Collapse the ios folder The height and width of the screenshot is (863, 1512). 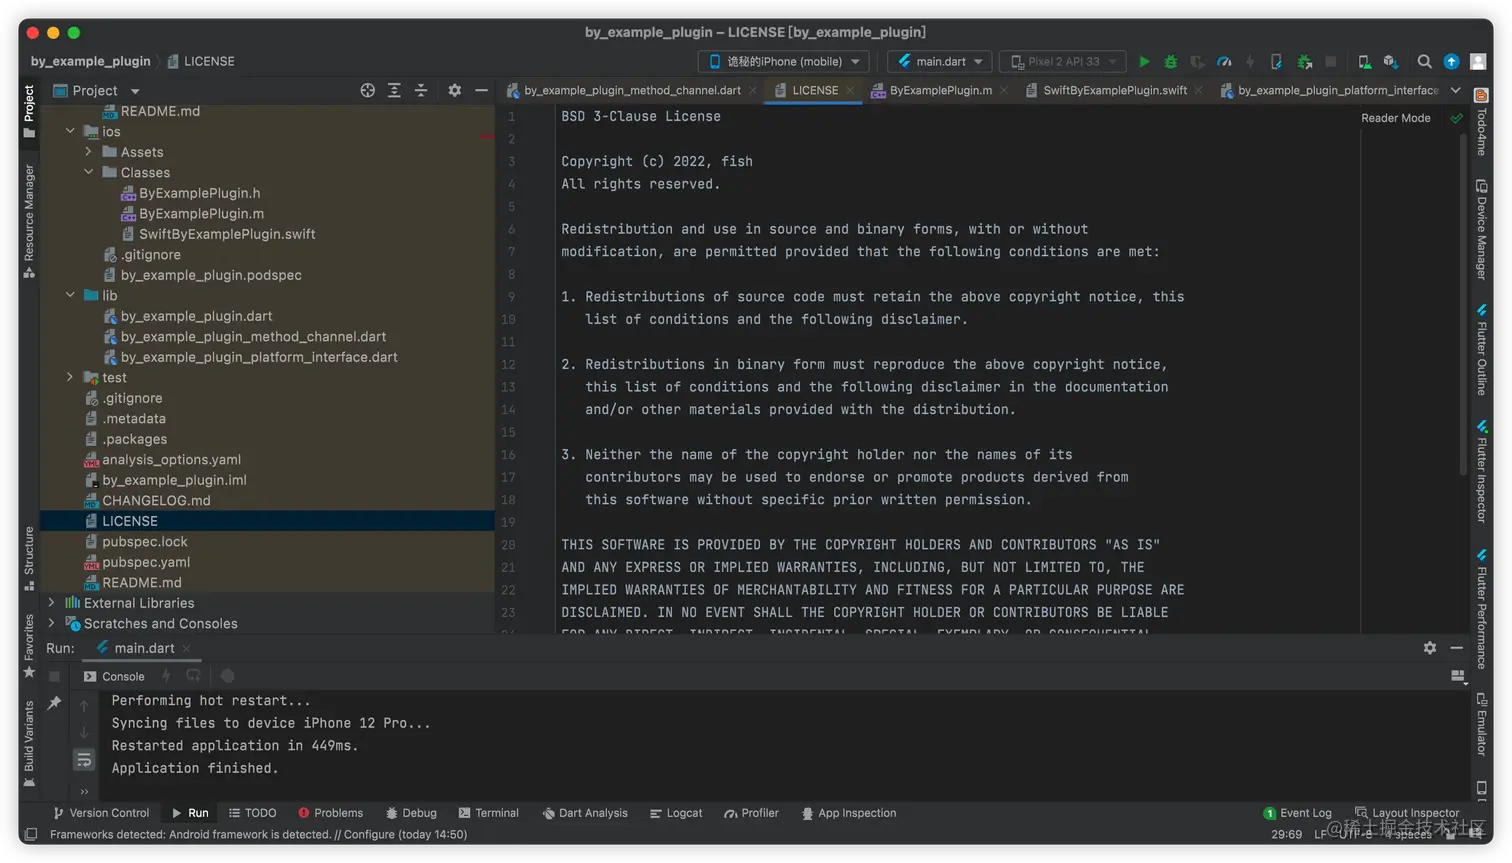(70, 131)
